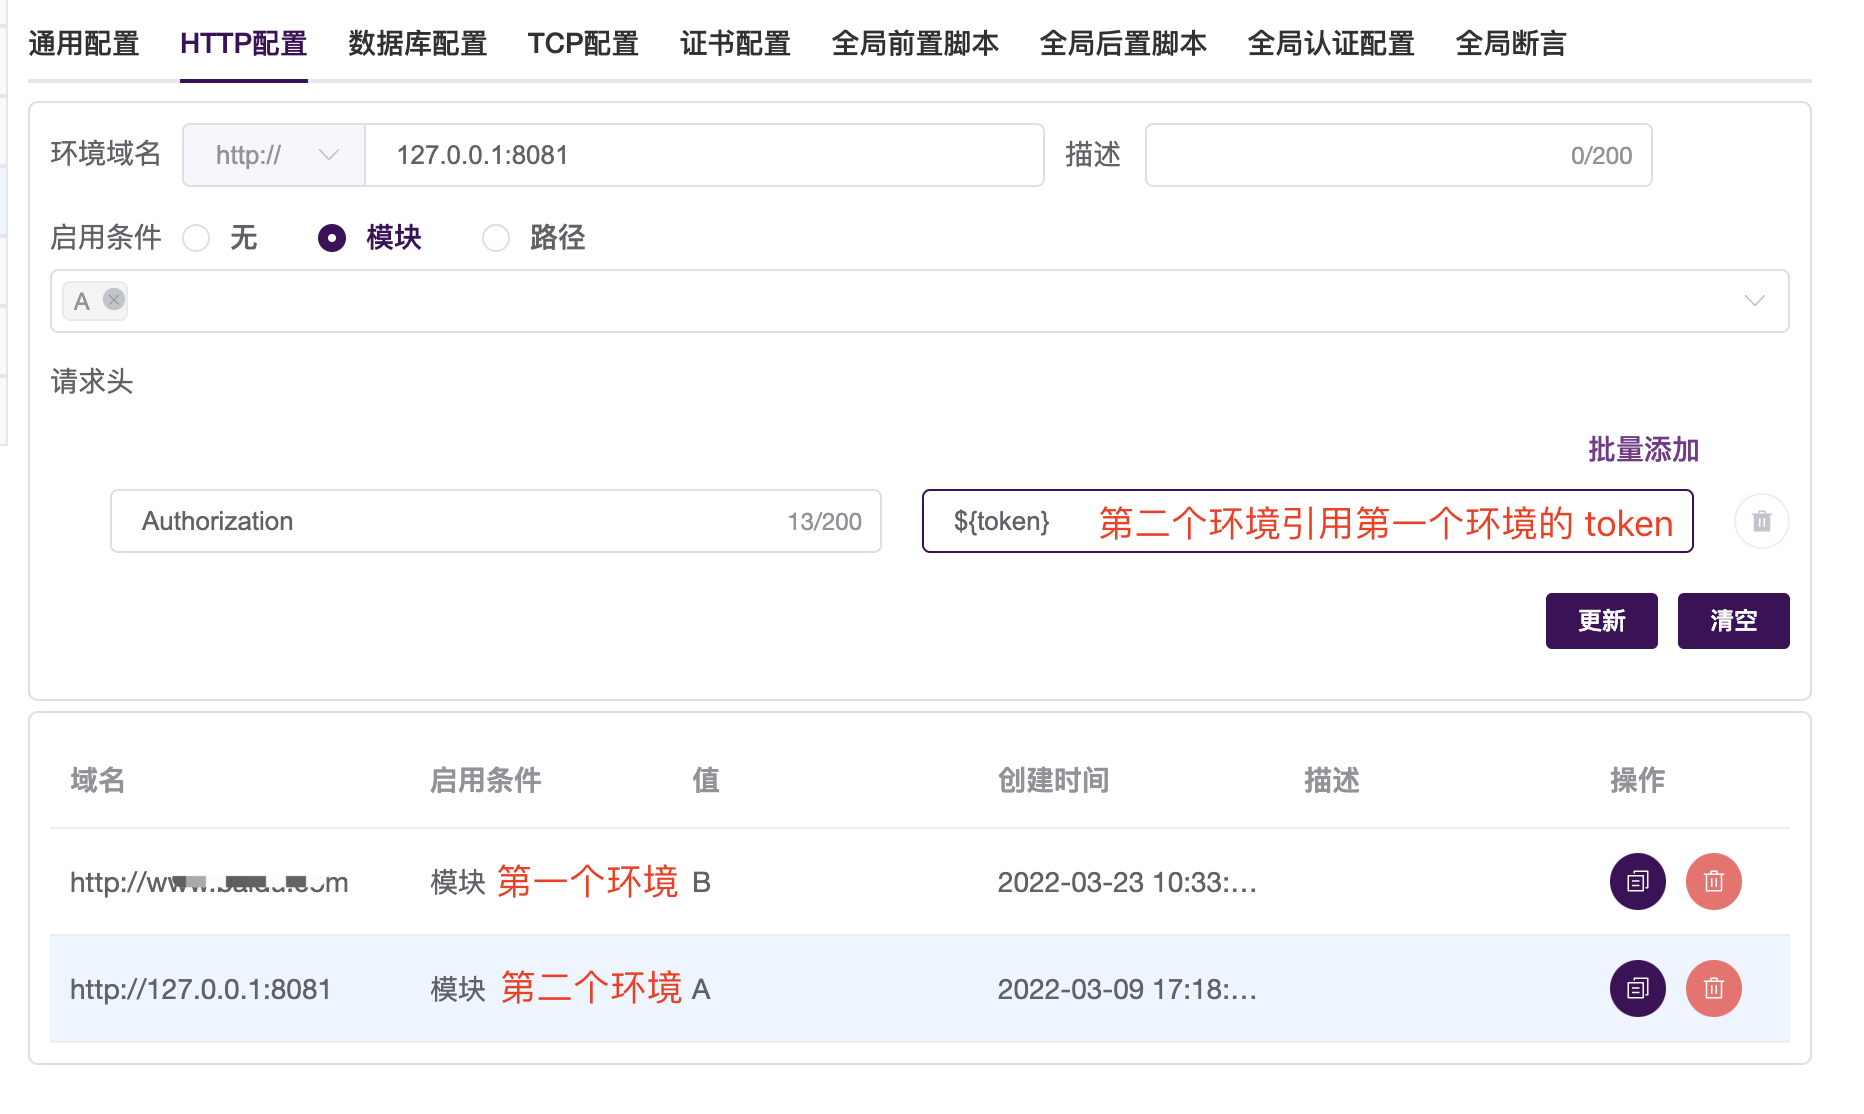Click the 批量添加 link
Viewport: 1864px width, 1114px height.
(1642, 450)
